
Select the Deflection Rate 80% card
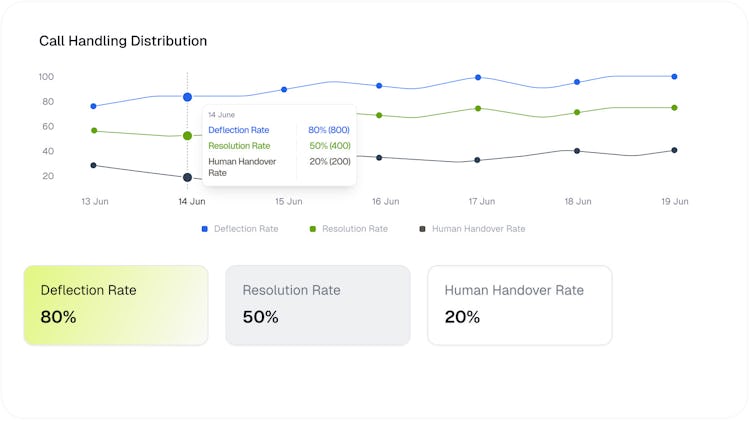[116, 305]
